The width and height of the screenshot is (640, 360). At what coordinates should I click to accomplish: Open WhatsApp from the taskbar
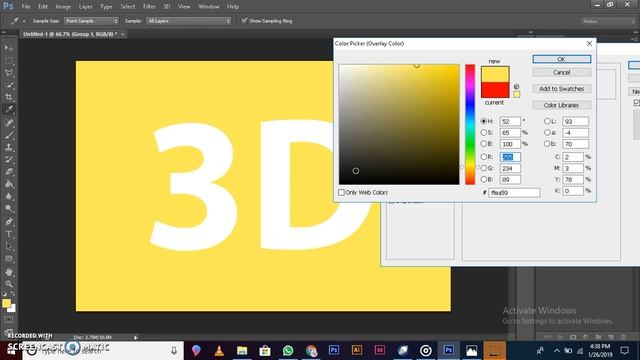coord(288,350)
